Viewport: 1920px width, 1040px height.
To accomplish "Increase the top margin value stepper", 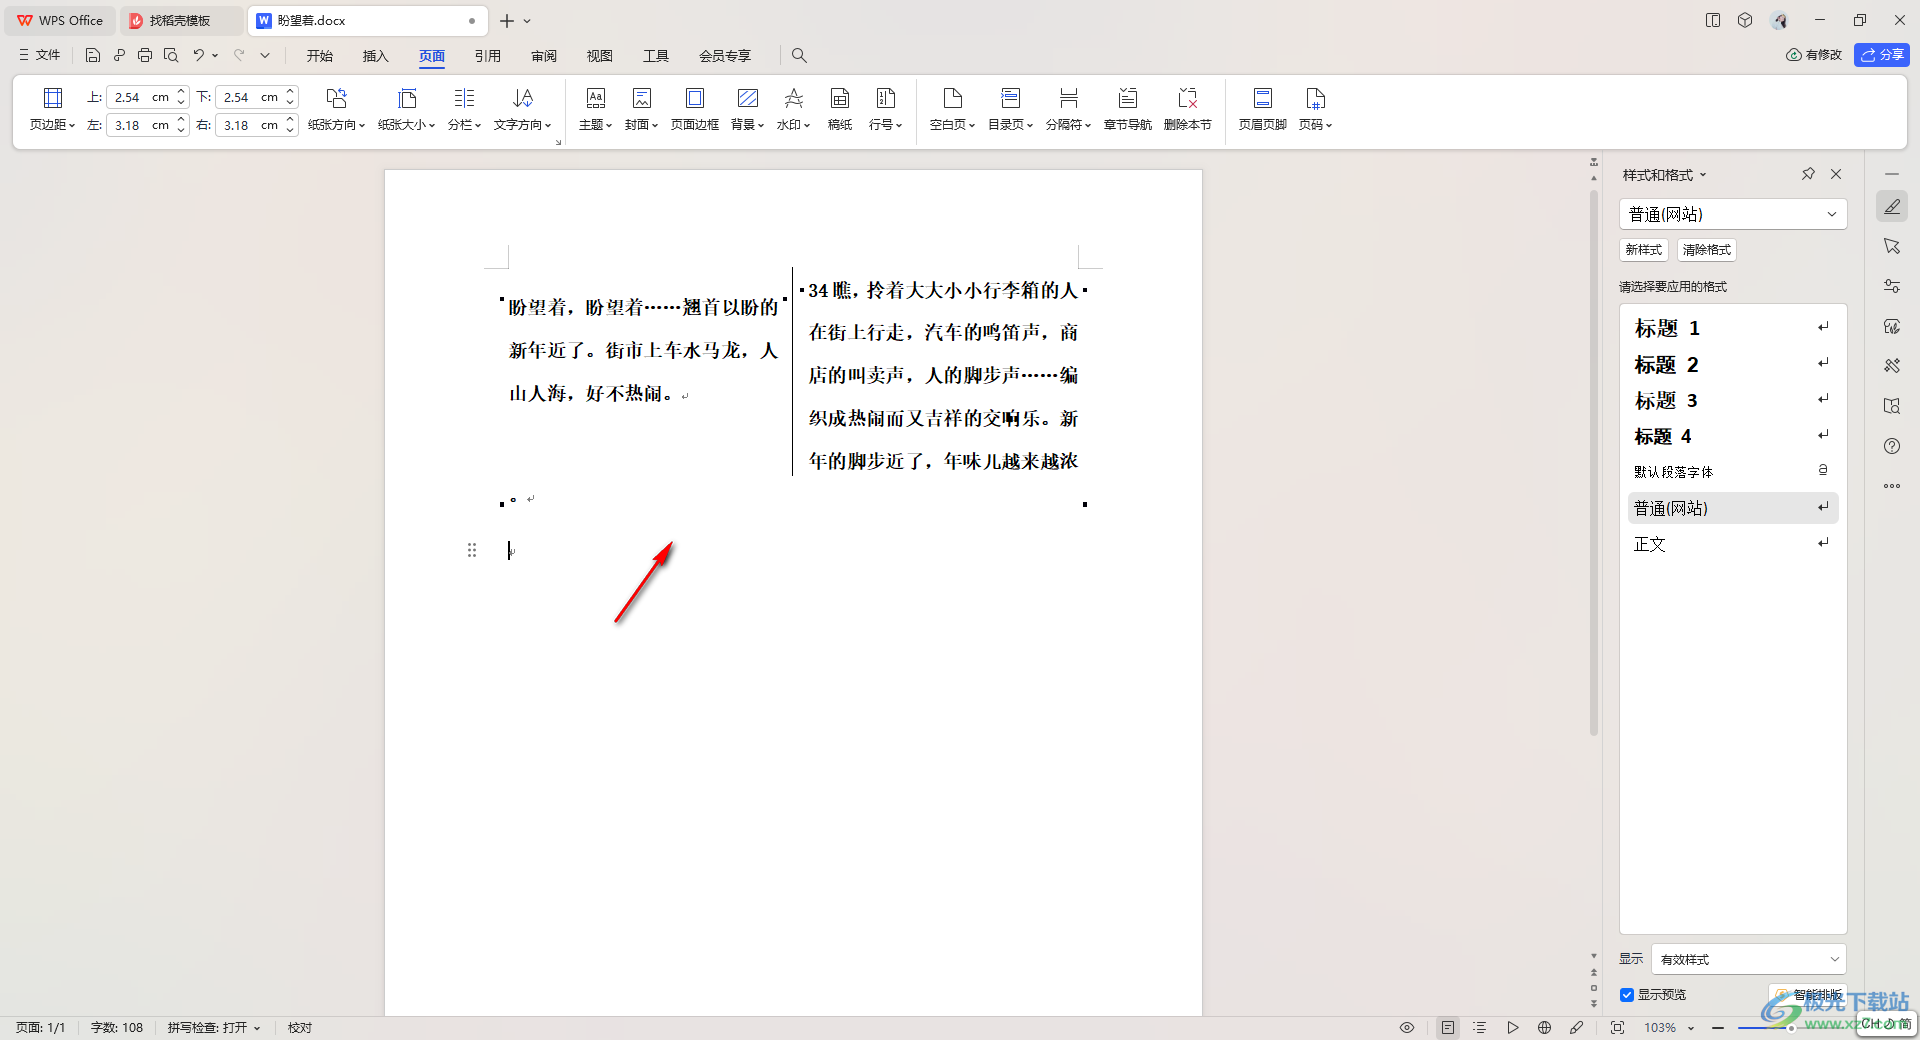I will [x=181, y=91].
